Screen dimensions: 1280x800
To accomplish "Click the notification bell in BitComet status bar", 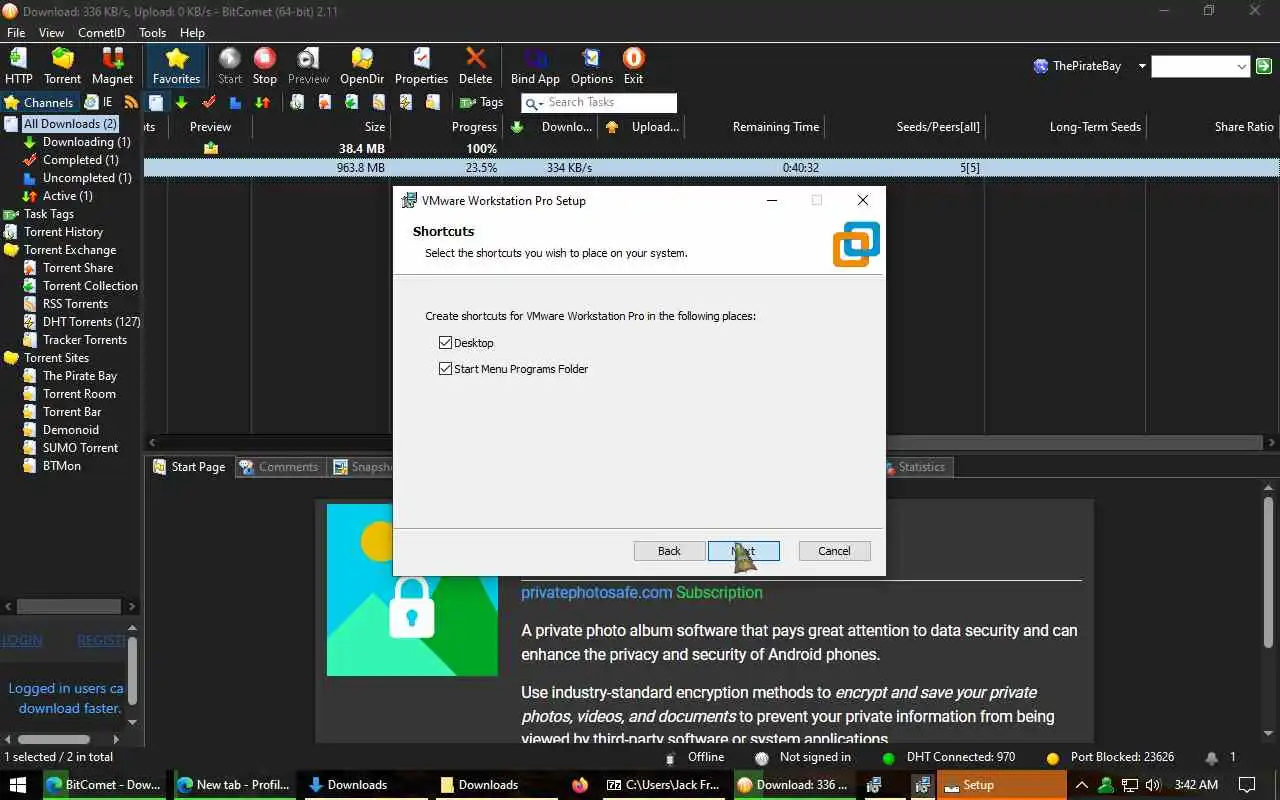I will [1212, 758].
